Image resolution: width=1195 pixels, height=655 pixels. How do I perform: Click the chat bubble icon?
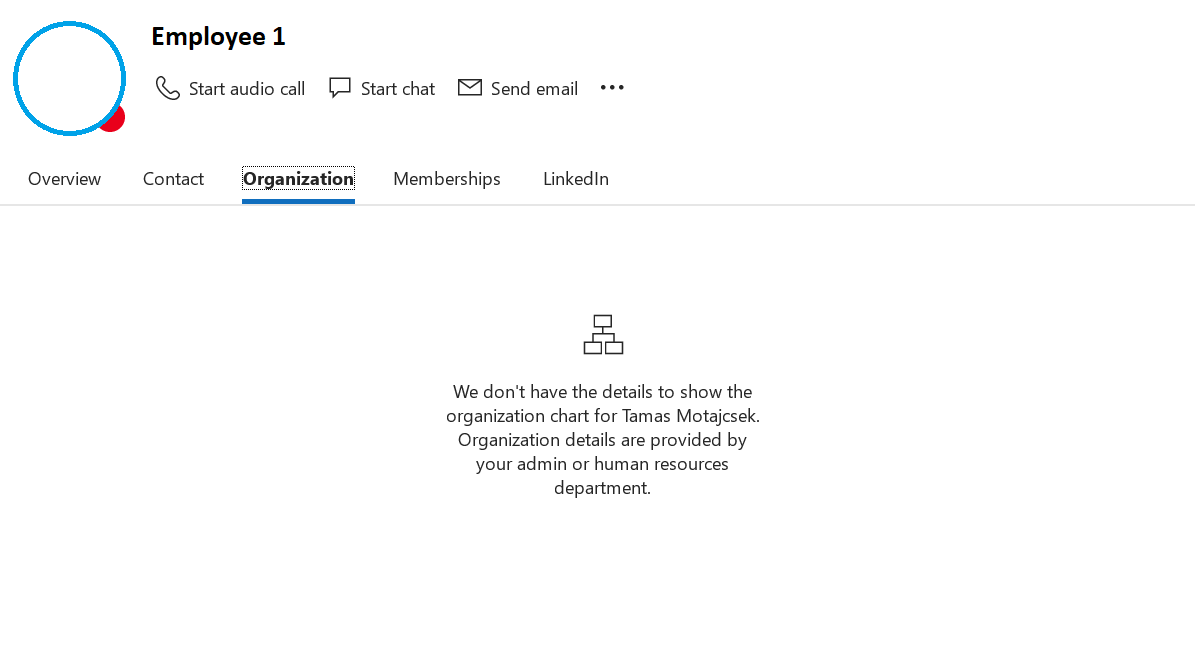pyautogui.click(x=340, y=88)
